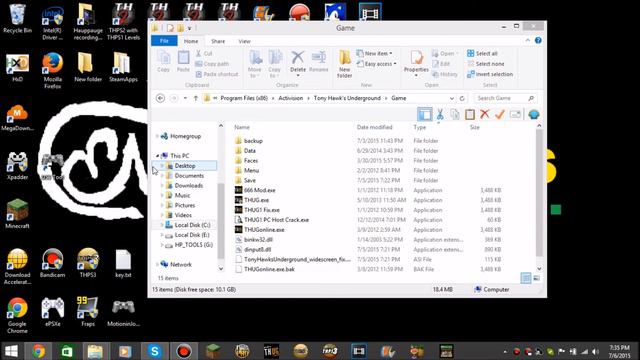Click the Activision breadcrumb segment
This screenshot has width=640, height=360.
291,98
